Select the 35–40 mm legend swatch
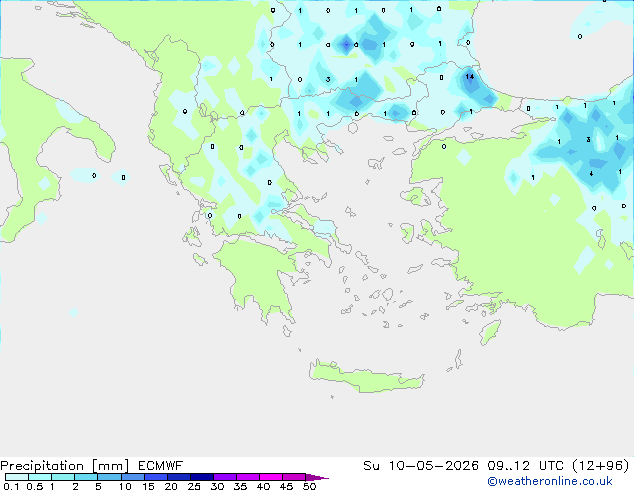This screenshot has height=490, width=634. (x=248, y=477)
